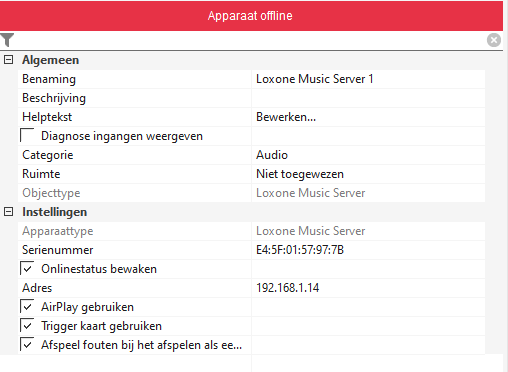The image size is (508, 372).
Task: Click the Apparaat offline red banner
Action: (251, 16)
